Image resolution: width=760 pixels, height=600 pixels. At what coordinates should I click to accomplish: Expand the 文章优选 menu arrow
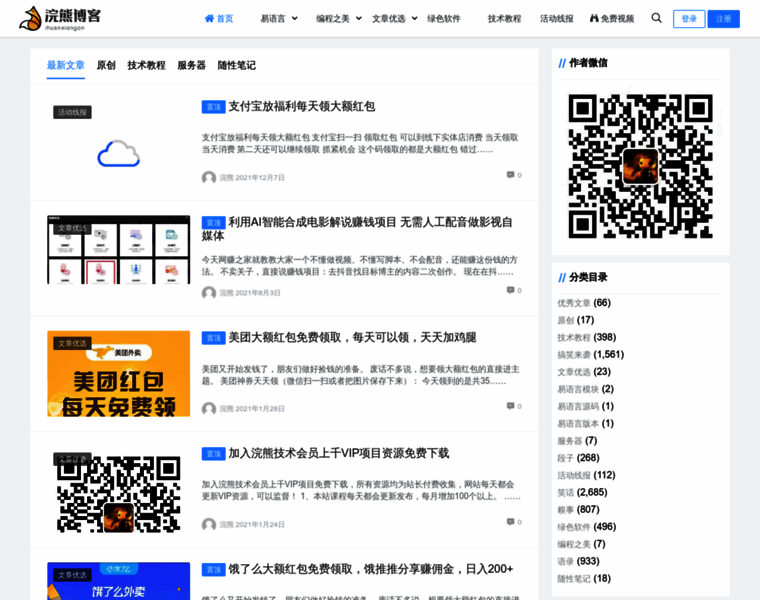point(414,19)
